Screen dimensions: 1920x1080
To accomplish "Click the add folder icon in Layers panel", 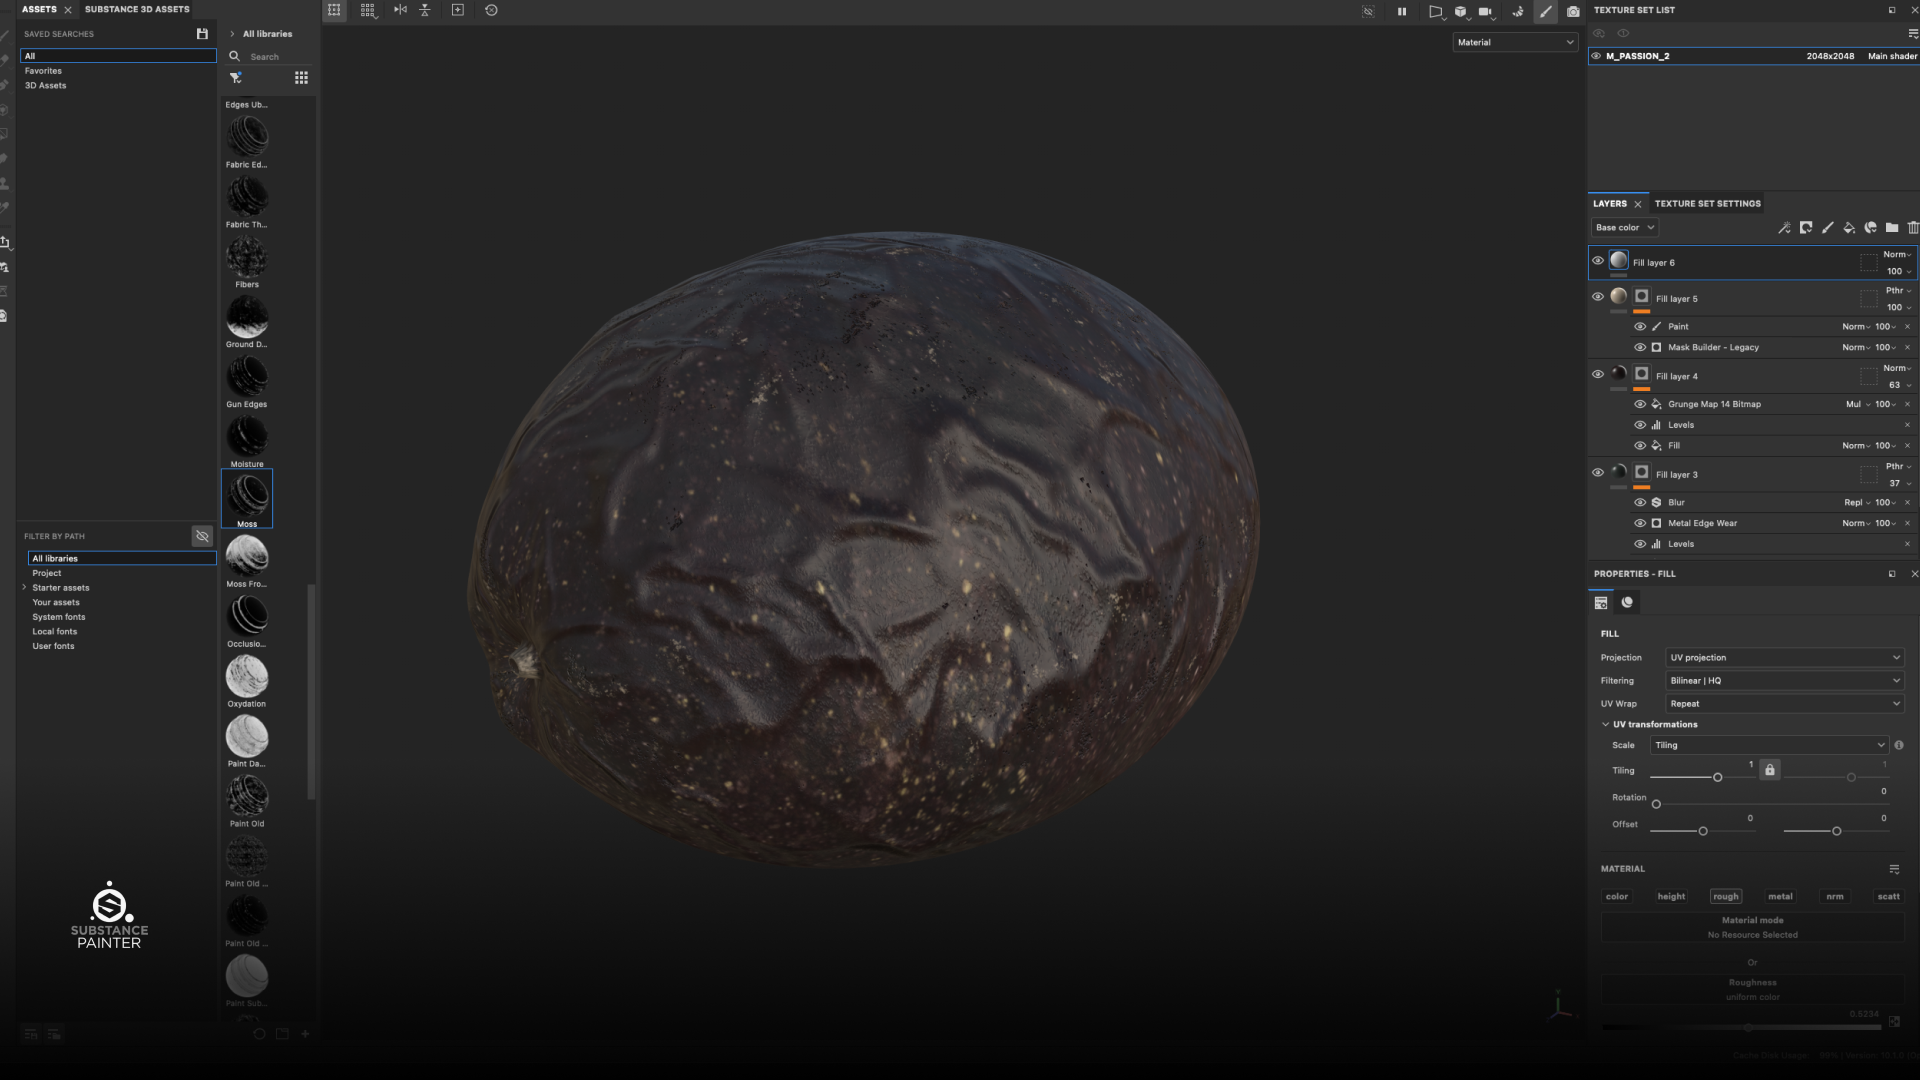I will tap(1892, 228).
